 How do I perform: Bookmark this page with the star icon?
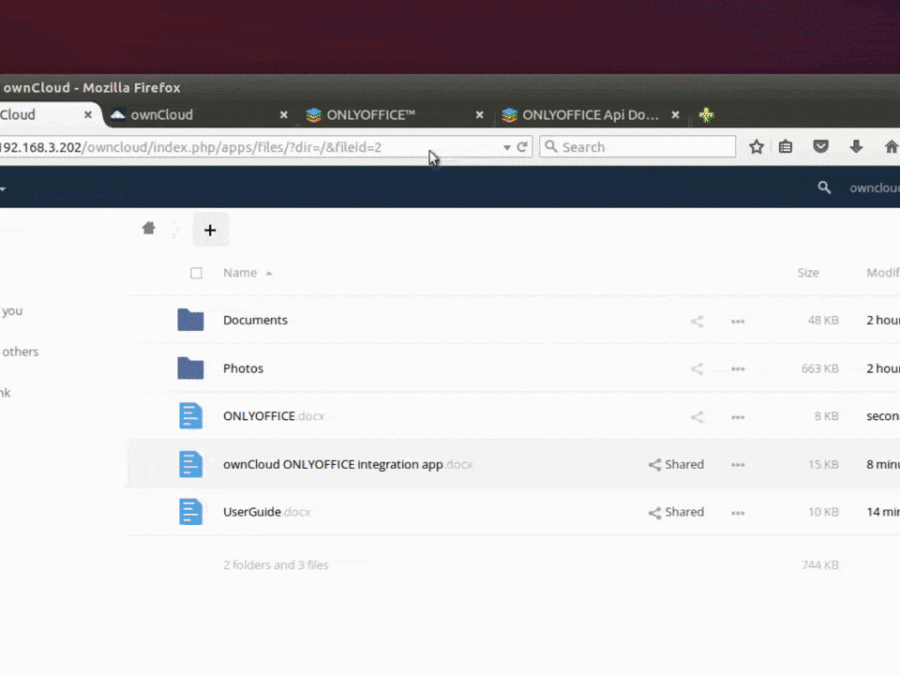point(757,147)
